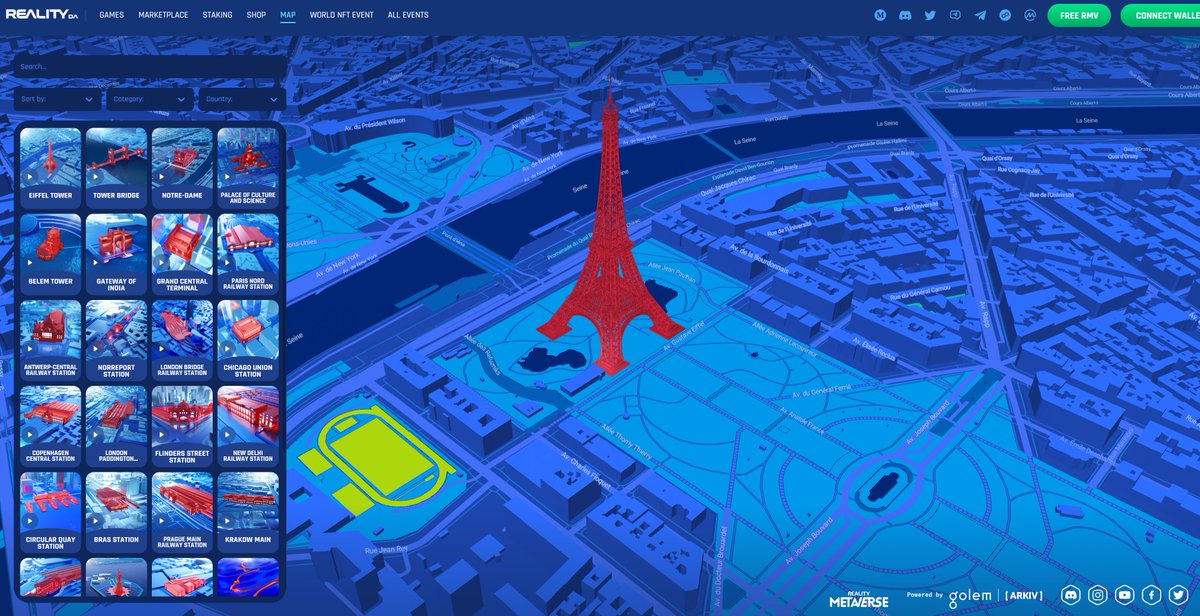The image size is (1200, 616).
Task: Click the Facebook hexagon icon in the footer
Action: point(1152,596)
